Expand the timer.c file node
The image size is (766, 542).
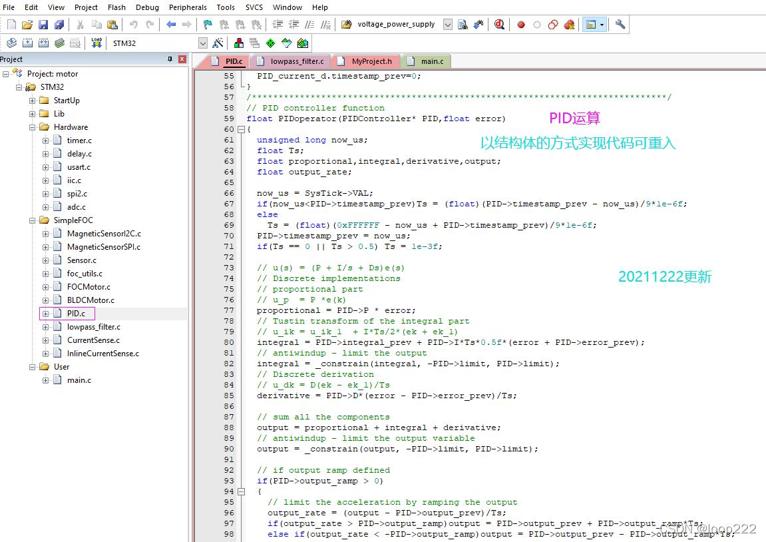45,141
